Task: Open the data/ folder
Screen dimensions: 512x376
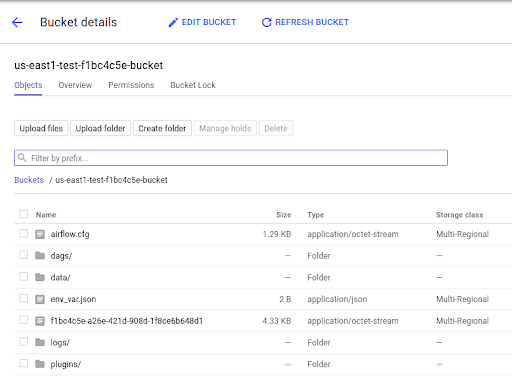Action: pos(60,278)
